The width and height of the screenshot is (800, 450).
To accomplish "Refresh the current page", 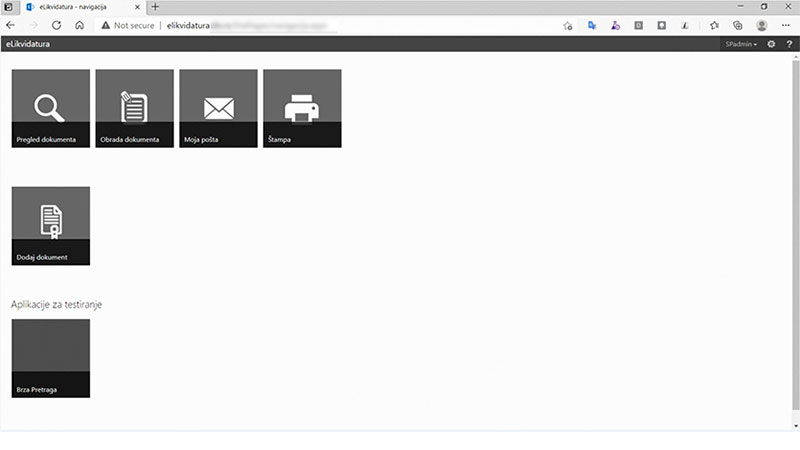I will coord(56,25).
